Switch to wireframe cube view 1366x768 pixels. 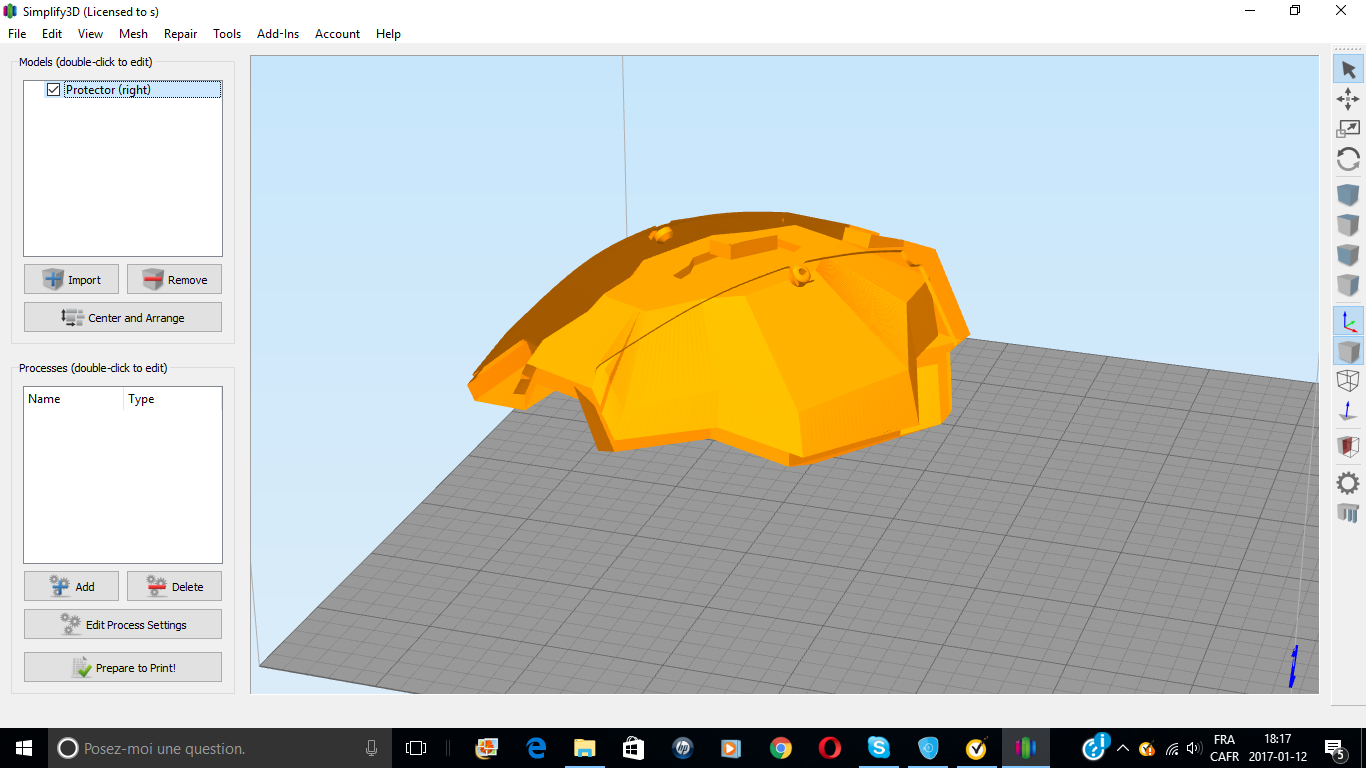(x=1348, y=381)
